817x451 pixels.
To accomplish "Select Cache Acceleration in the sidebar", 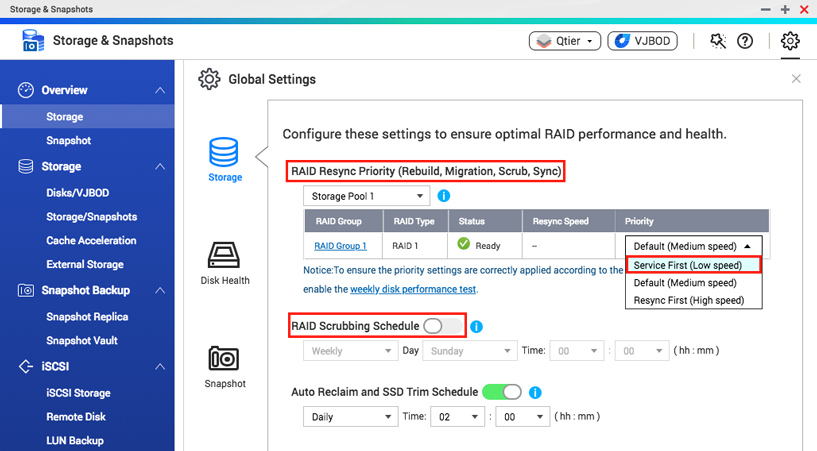I will coord(91,241).
